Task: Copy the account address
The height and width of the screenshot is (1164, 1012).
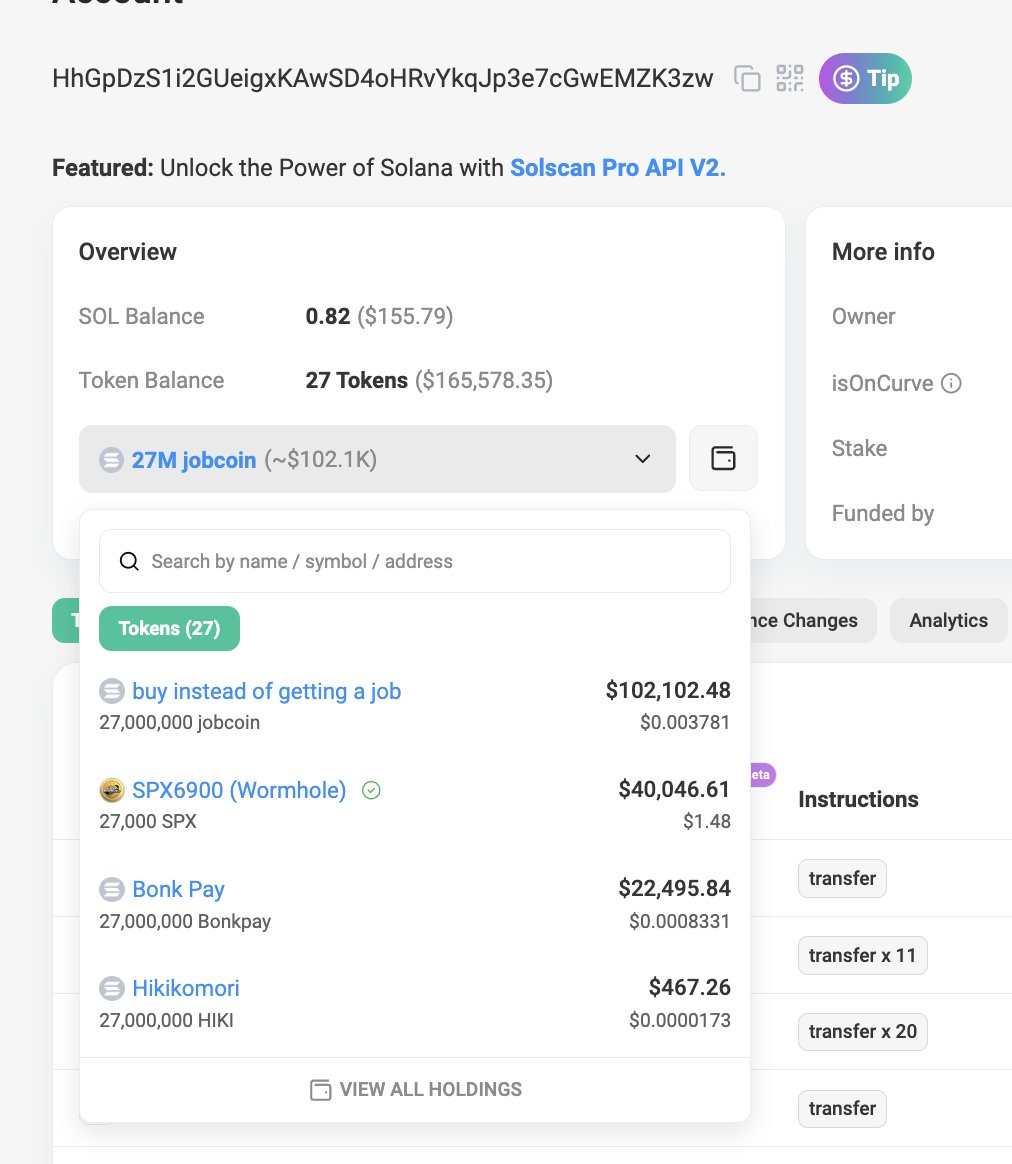Action: pos(747,78)
